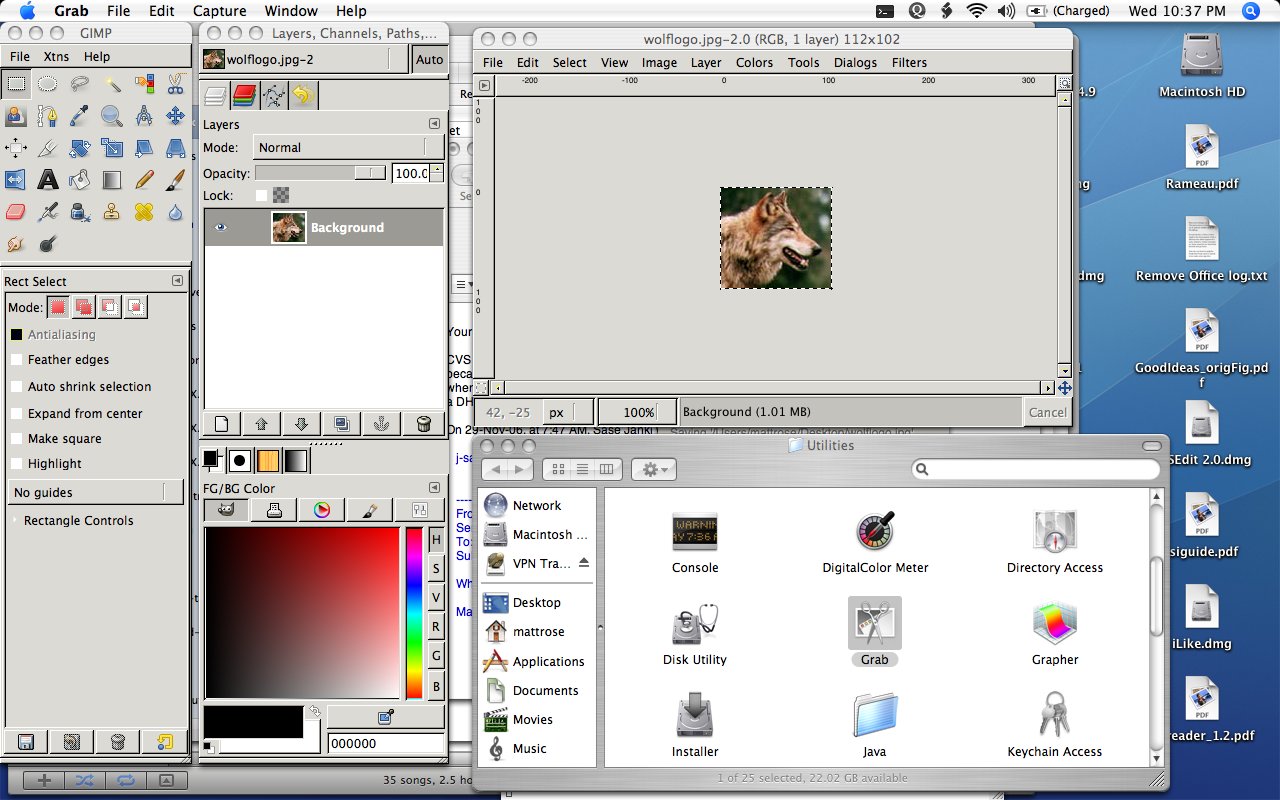Screen dimensions: 1280x800
Task: Create a new layer in Layers dialog
Action: 223,423
